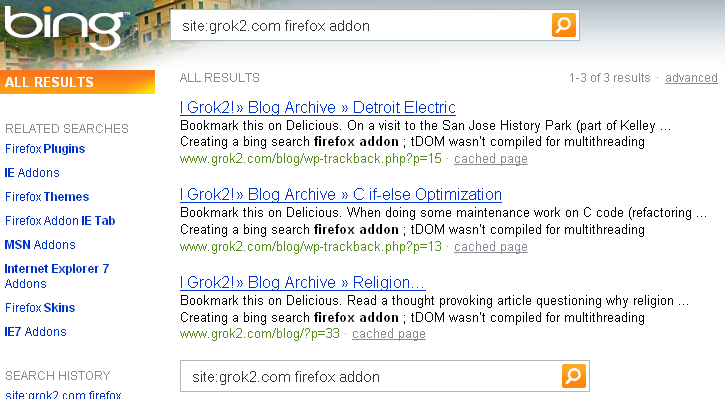Search related Firefox Addon IE Tab

60,221
